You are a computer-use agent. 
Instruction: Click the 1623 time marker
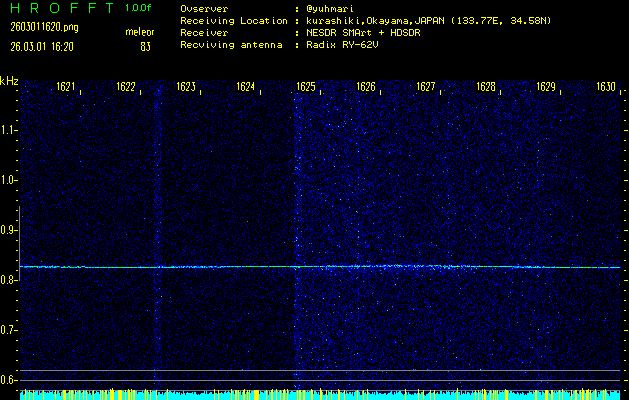coord(186,86)
